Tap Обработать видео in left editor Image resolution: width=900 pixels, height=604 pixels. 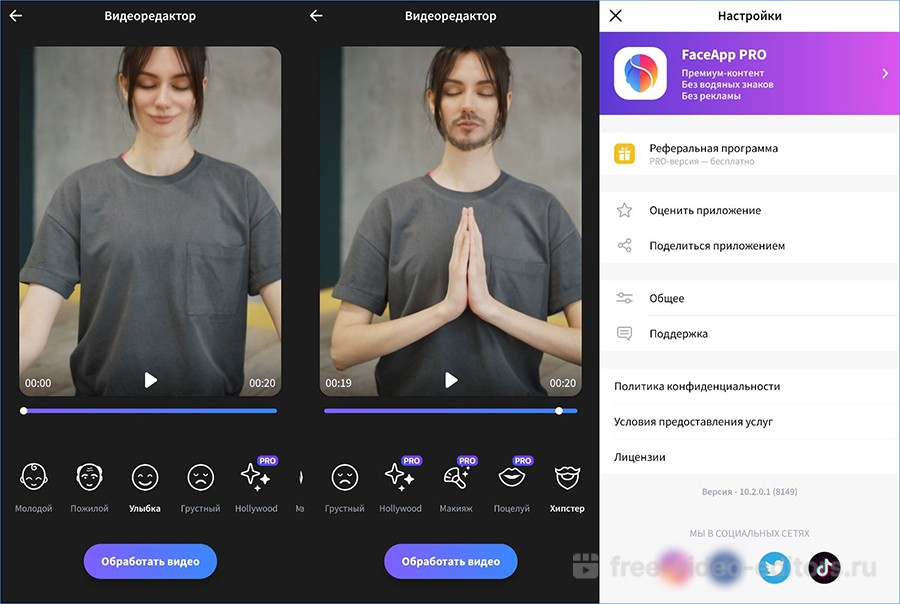[150, 561]
